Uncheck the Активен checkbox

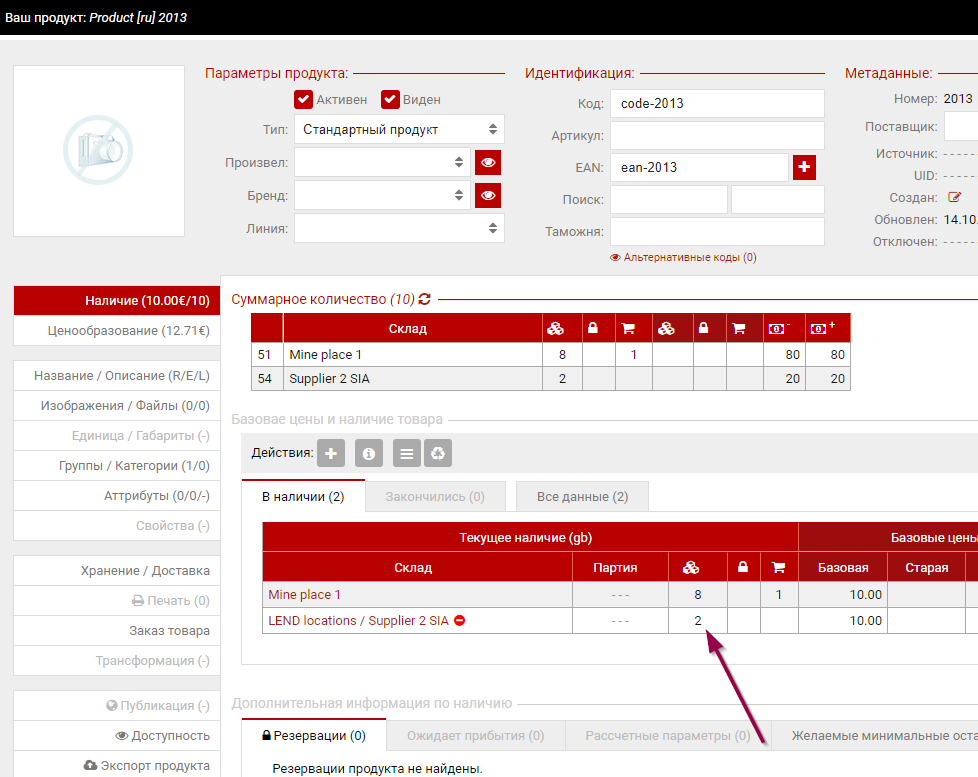pos(303,99)
